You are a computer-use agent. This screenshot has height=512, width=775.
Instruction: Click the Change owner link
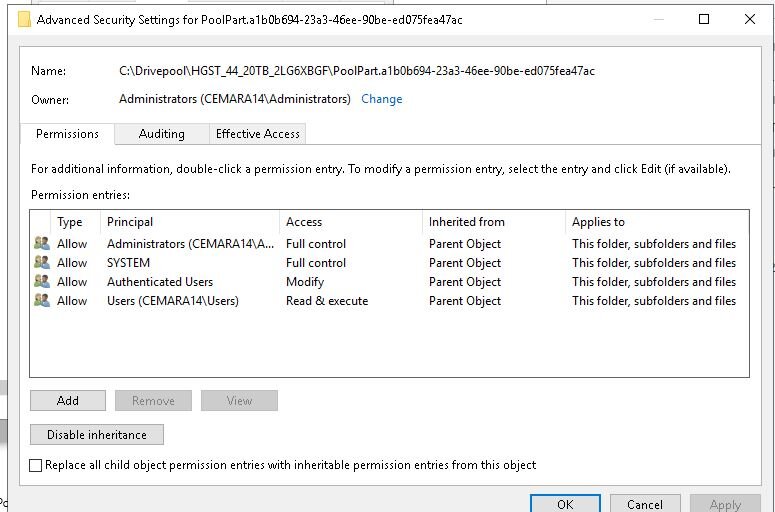pos(382,99)
